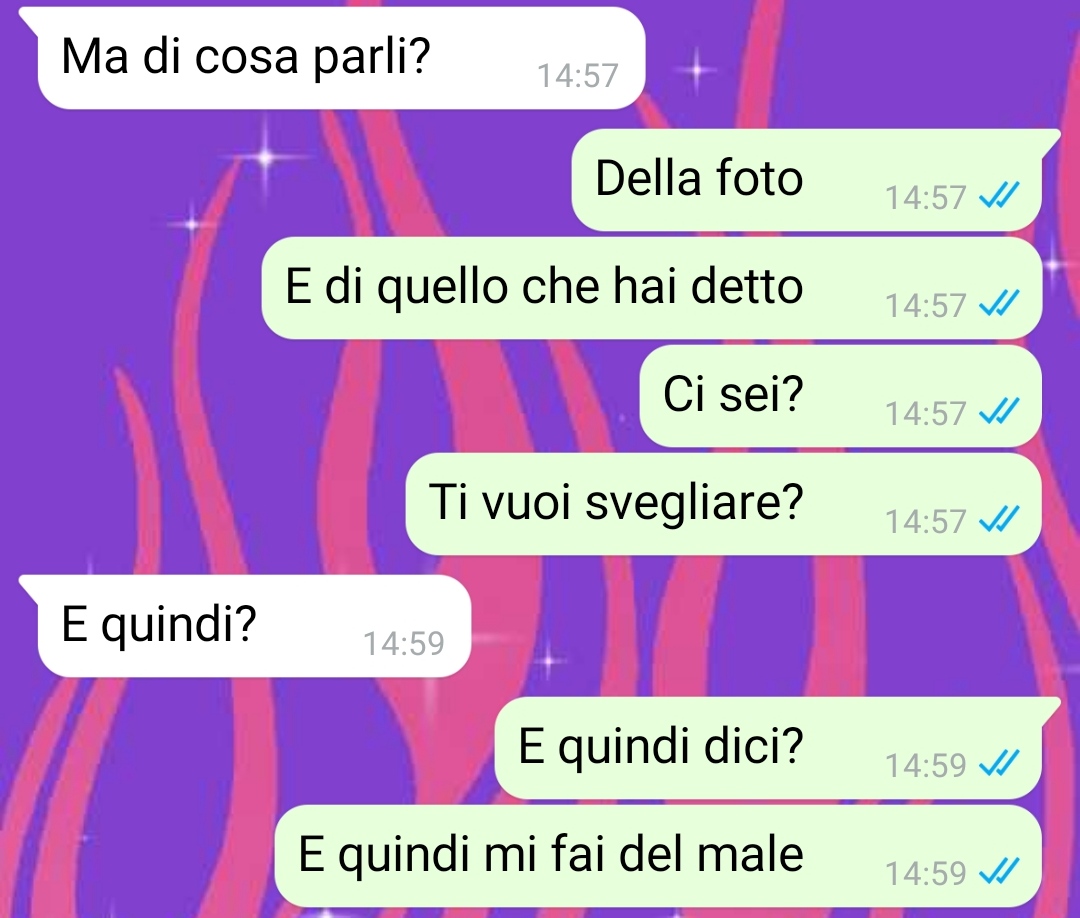Screen dimensions: 1080x918
Task: Click the 14:59 timestamp on 'E quindi dici?'
Action: [x=926, y=765]
